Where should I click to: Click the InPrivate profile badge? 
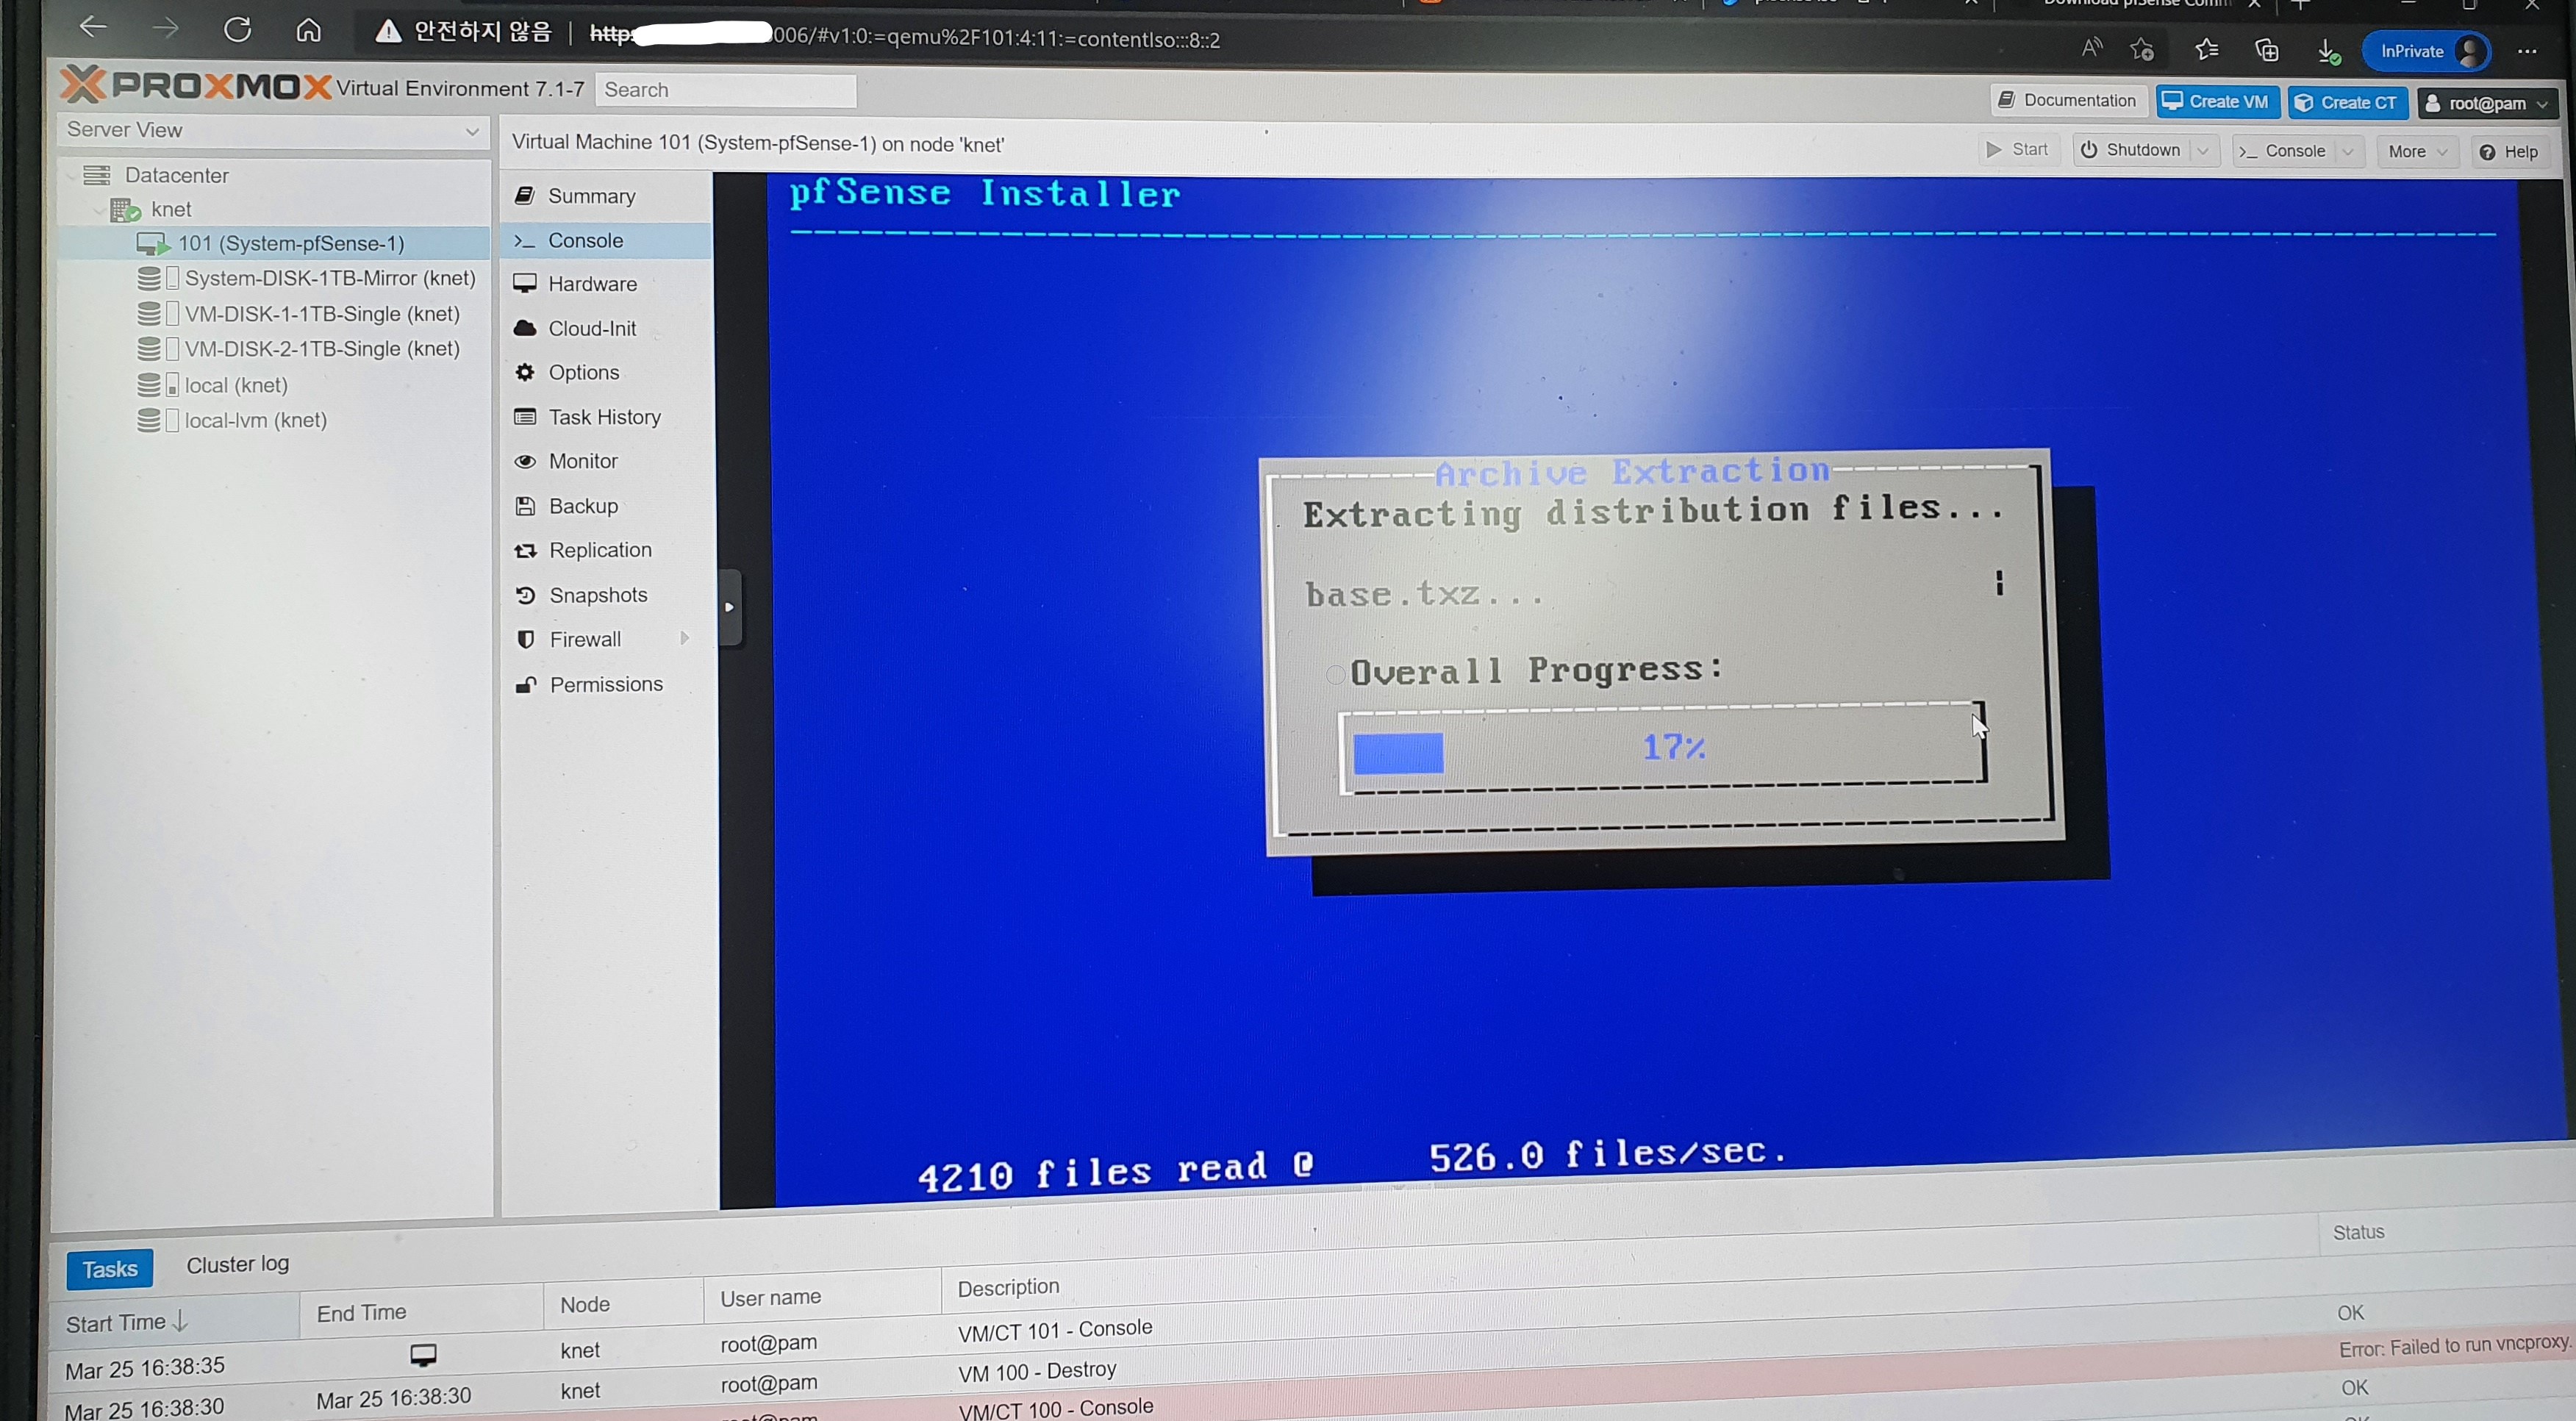tap(2425, 51)
